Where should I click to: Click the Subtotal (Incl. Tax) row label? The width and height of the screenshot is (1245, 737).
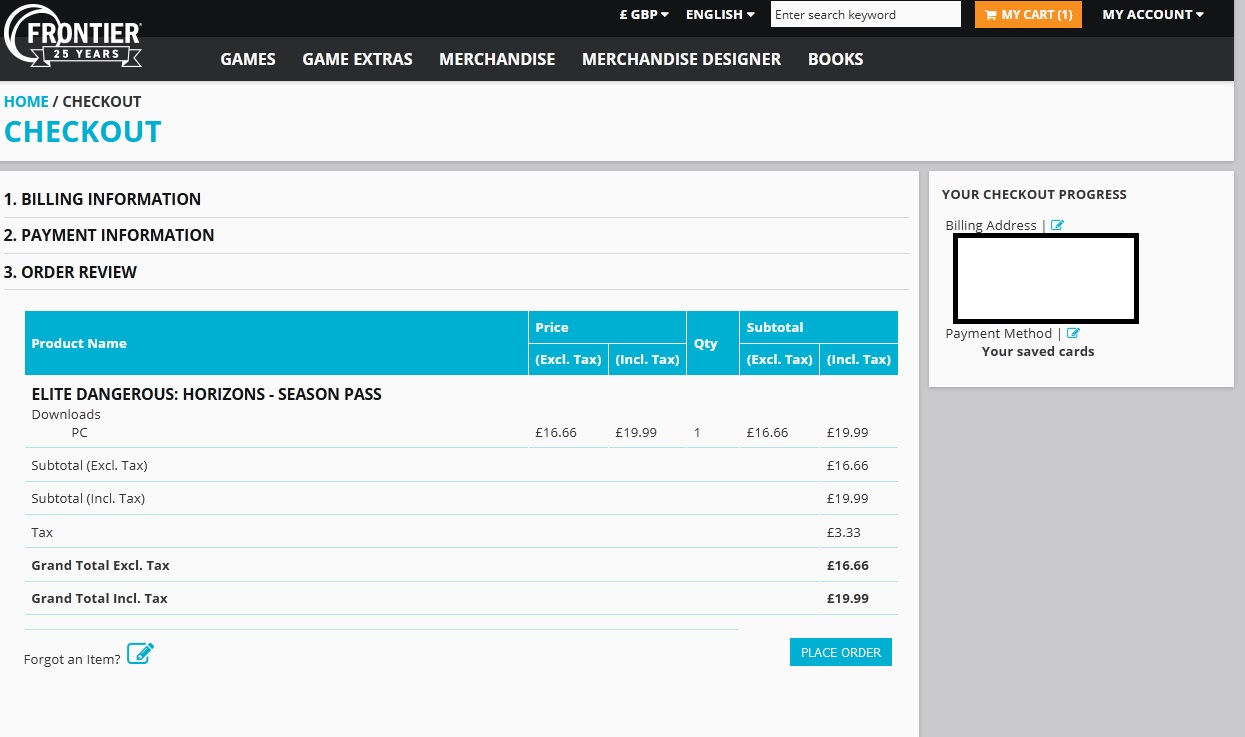(x=88, y=499)
